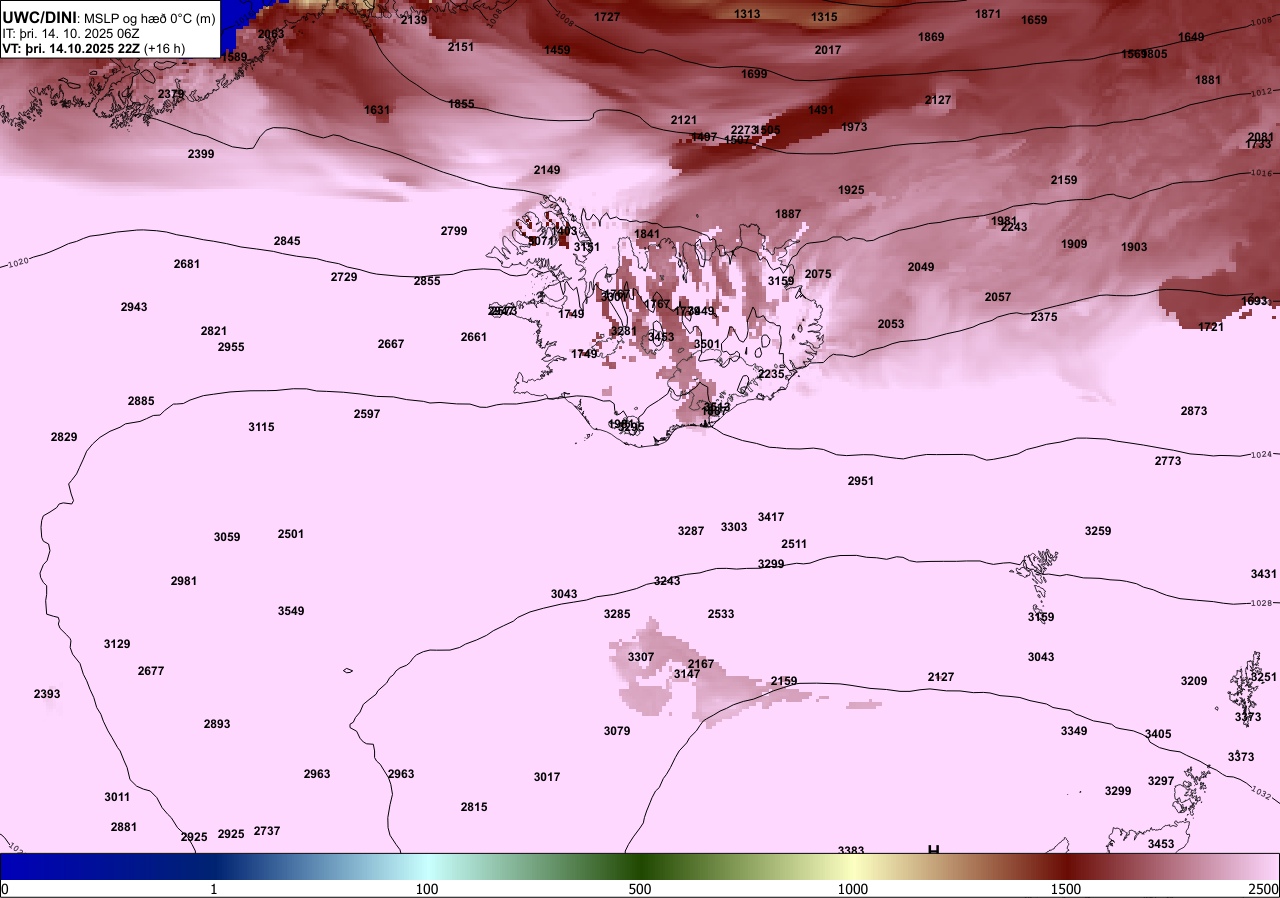This screenshot has width=1280, height=898.
Task: Click the value 3417
Action: 771,517
